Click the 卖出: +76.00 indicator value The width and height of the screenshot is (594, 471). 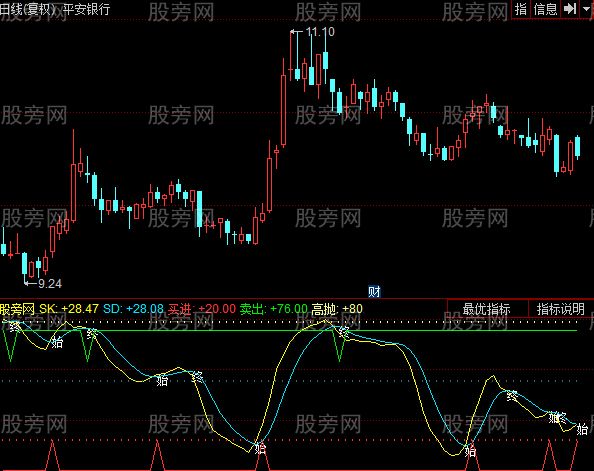(x=274, y=309)
